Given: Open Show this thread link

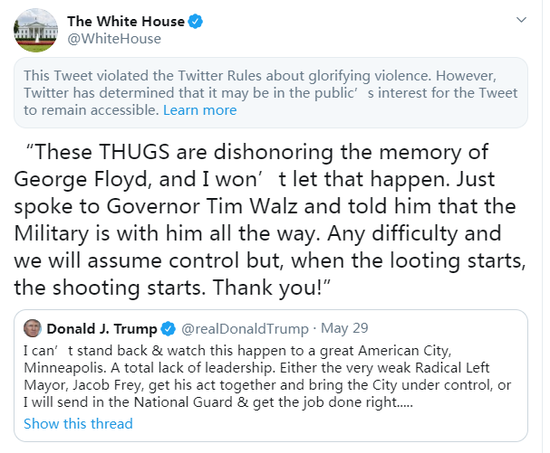Looking at the screenshot, I should coord(78,424).
